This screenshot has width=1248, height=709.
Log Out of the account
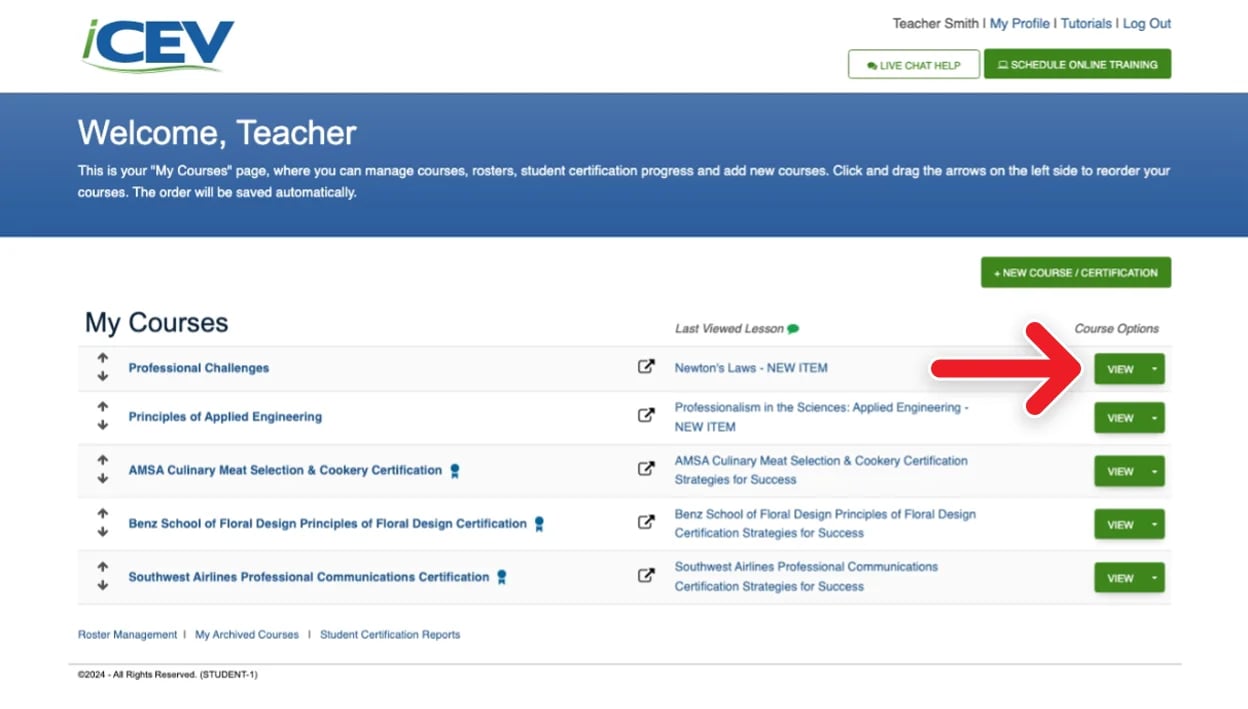tap(1147, 23)
